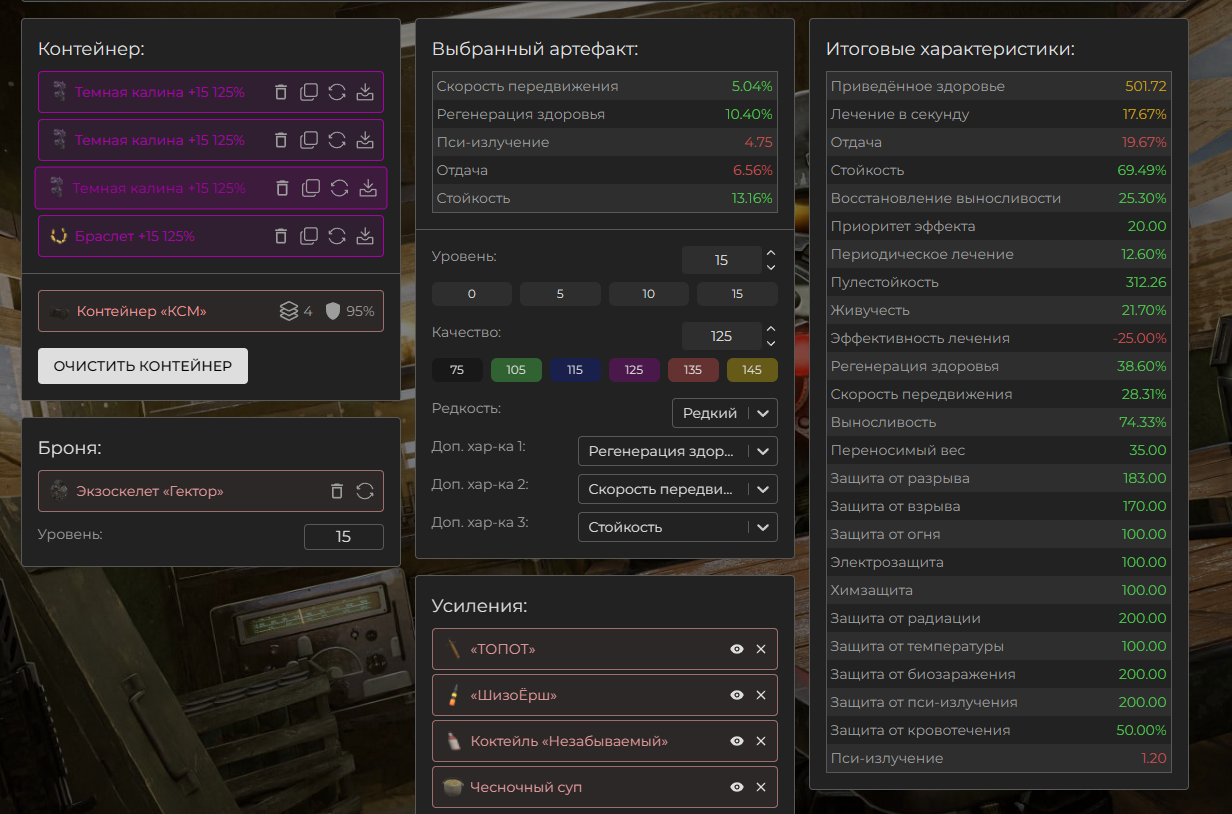Duplicate the highlighted Темная калина artifact

311,188
